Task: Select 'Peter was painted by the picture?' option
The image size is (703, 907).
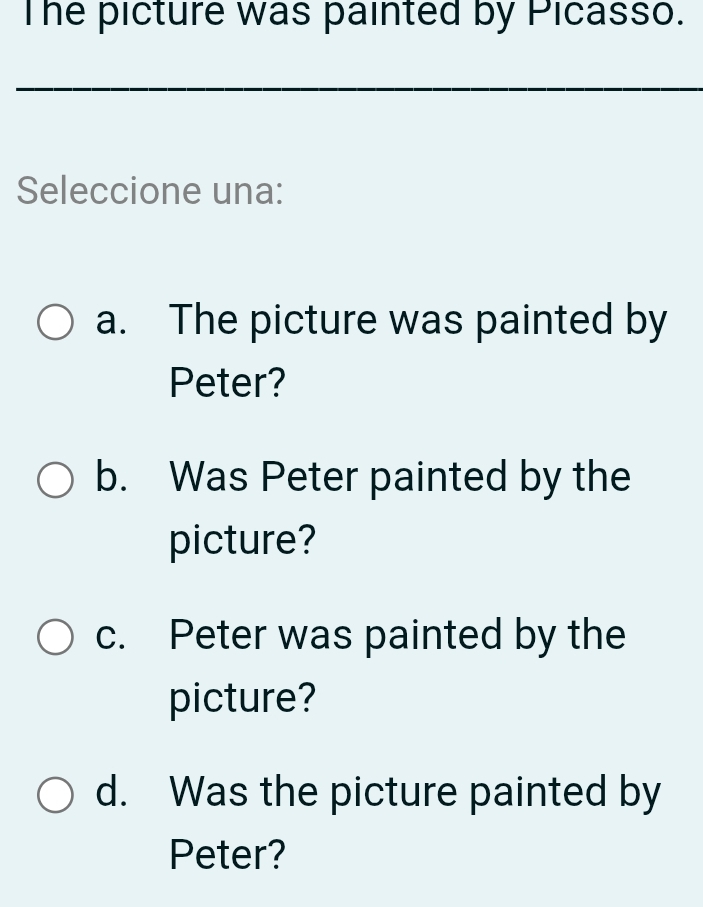Action: (x=397, y=665)
